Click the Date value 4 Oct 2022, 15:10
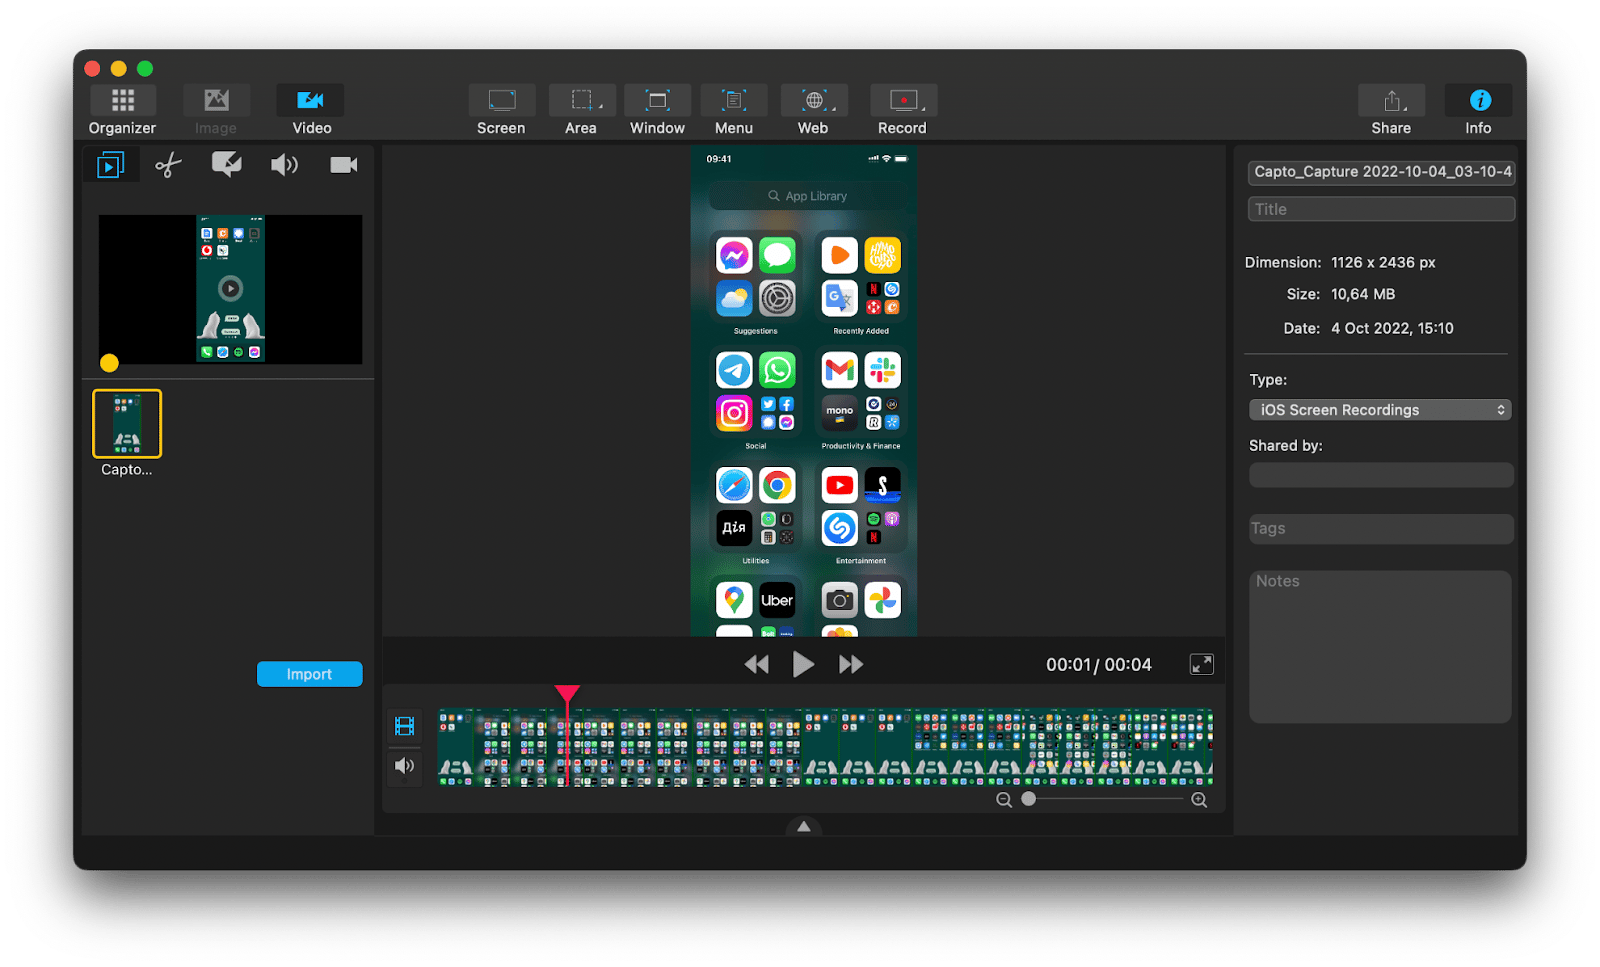The height and width of the screenshot is (967, 1600). coord(1392,328)
